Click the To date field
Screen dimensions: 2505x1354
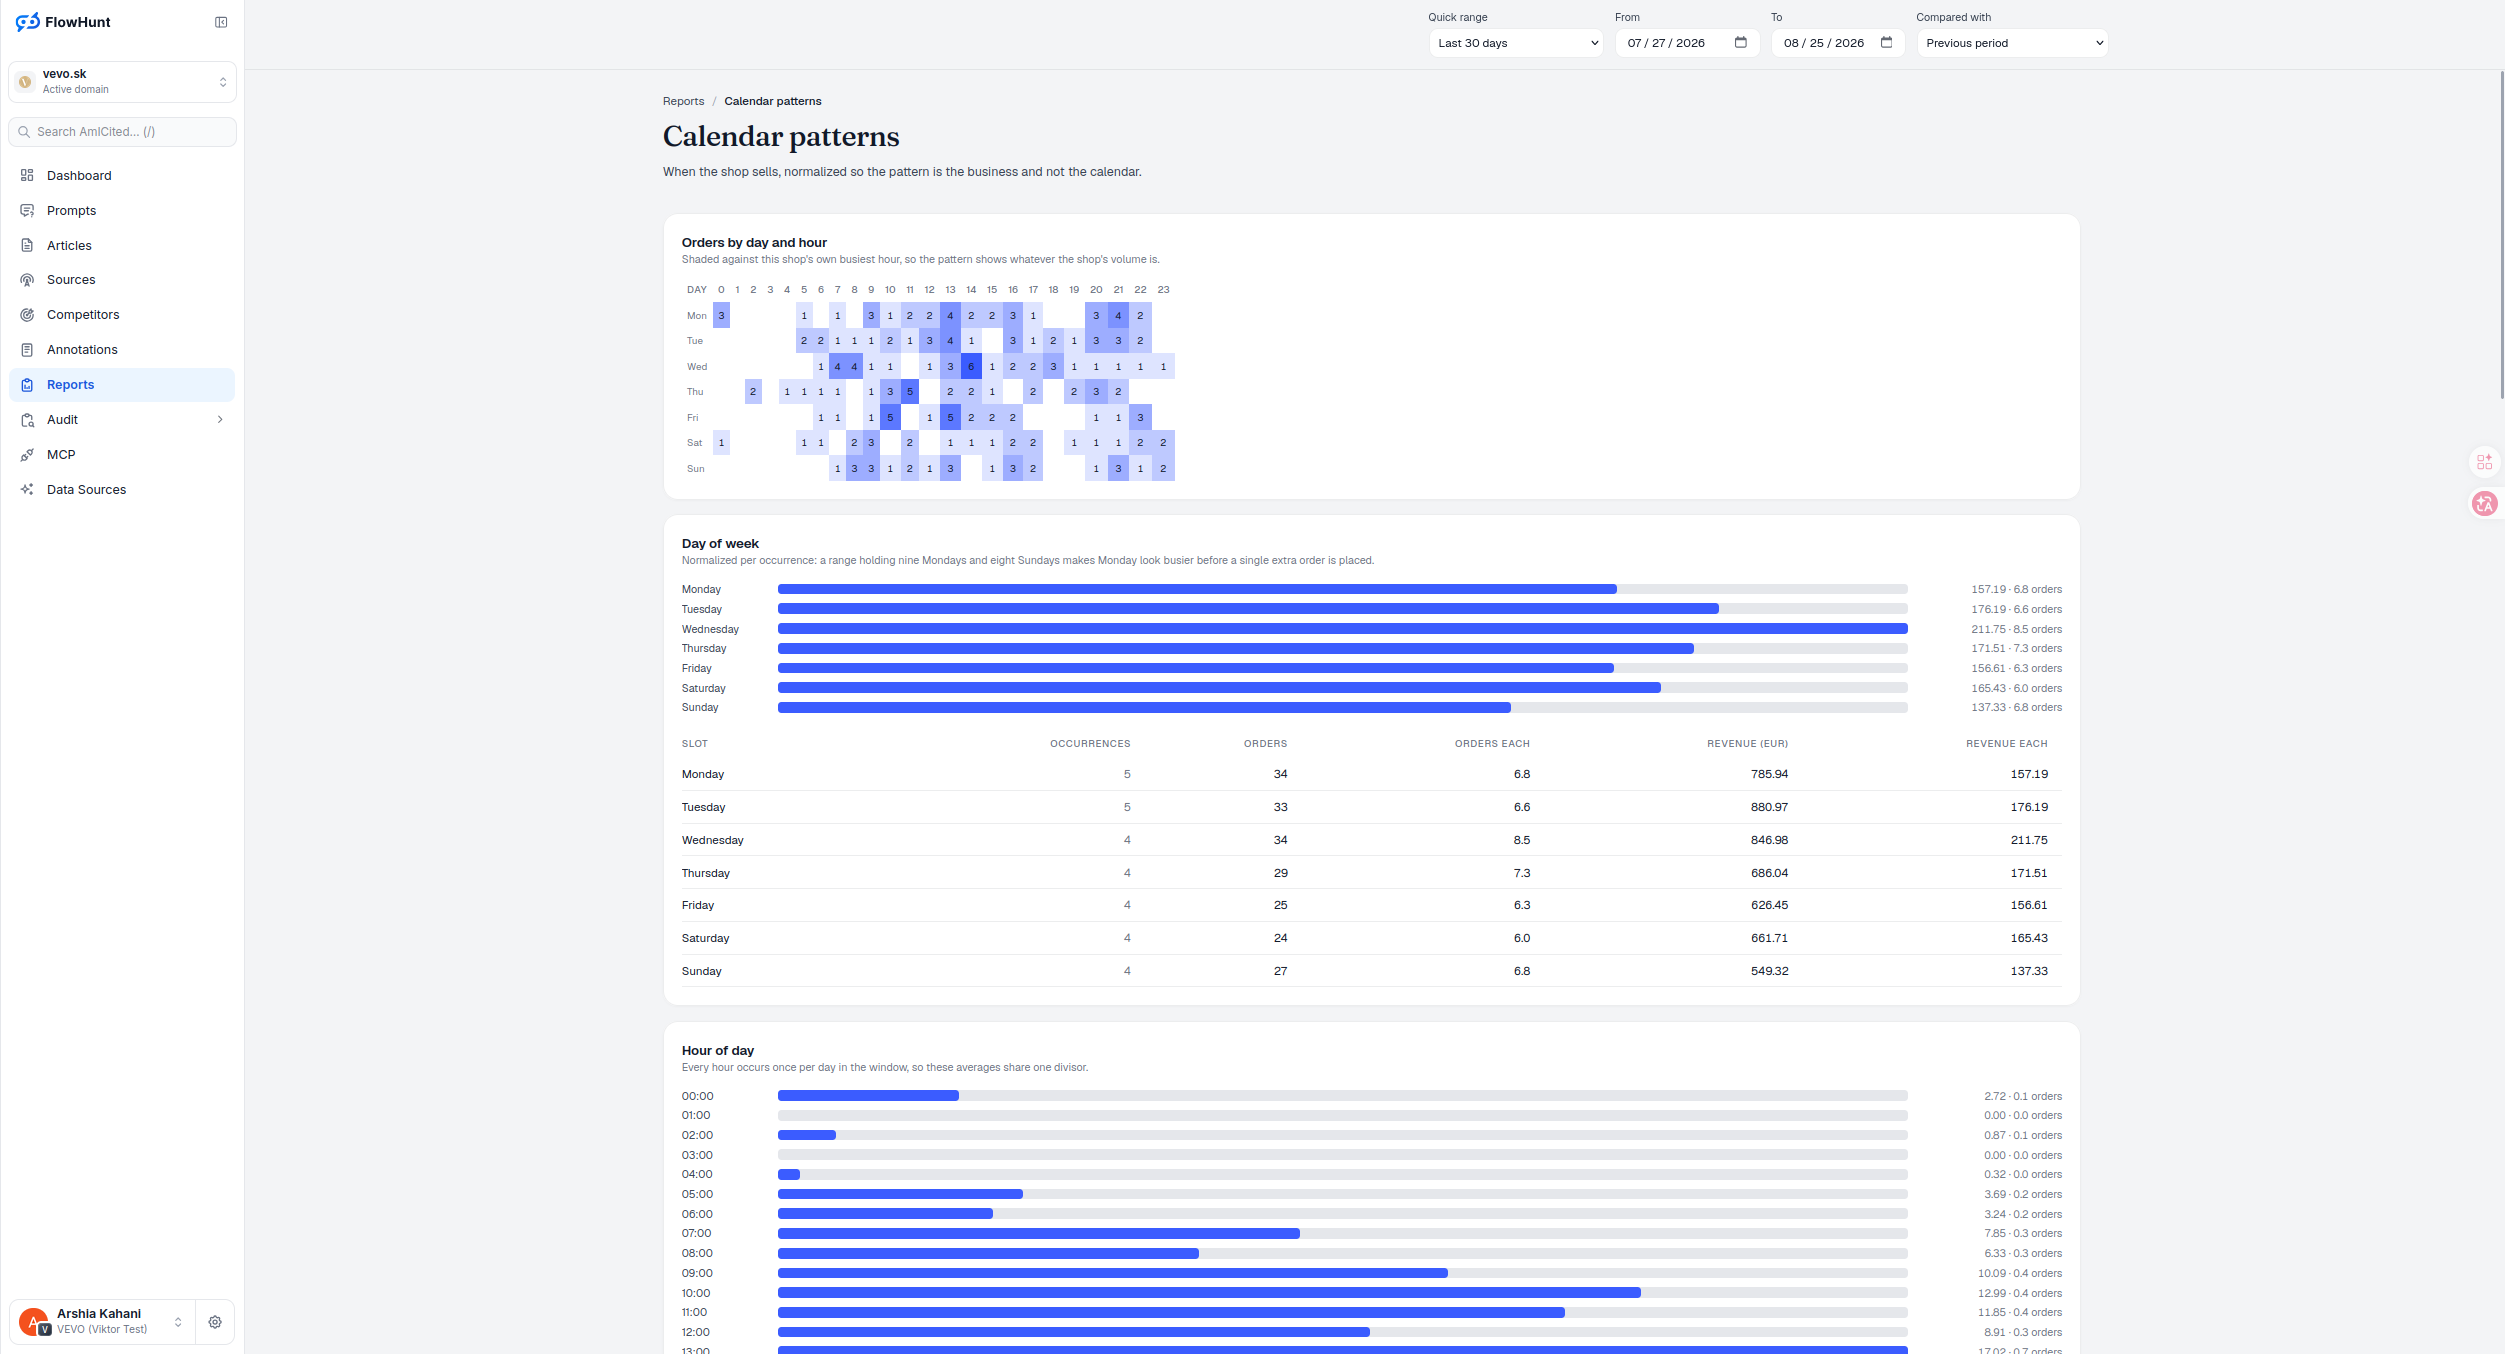click(x=1838, y=43)
